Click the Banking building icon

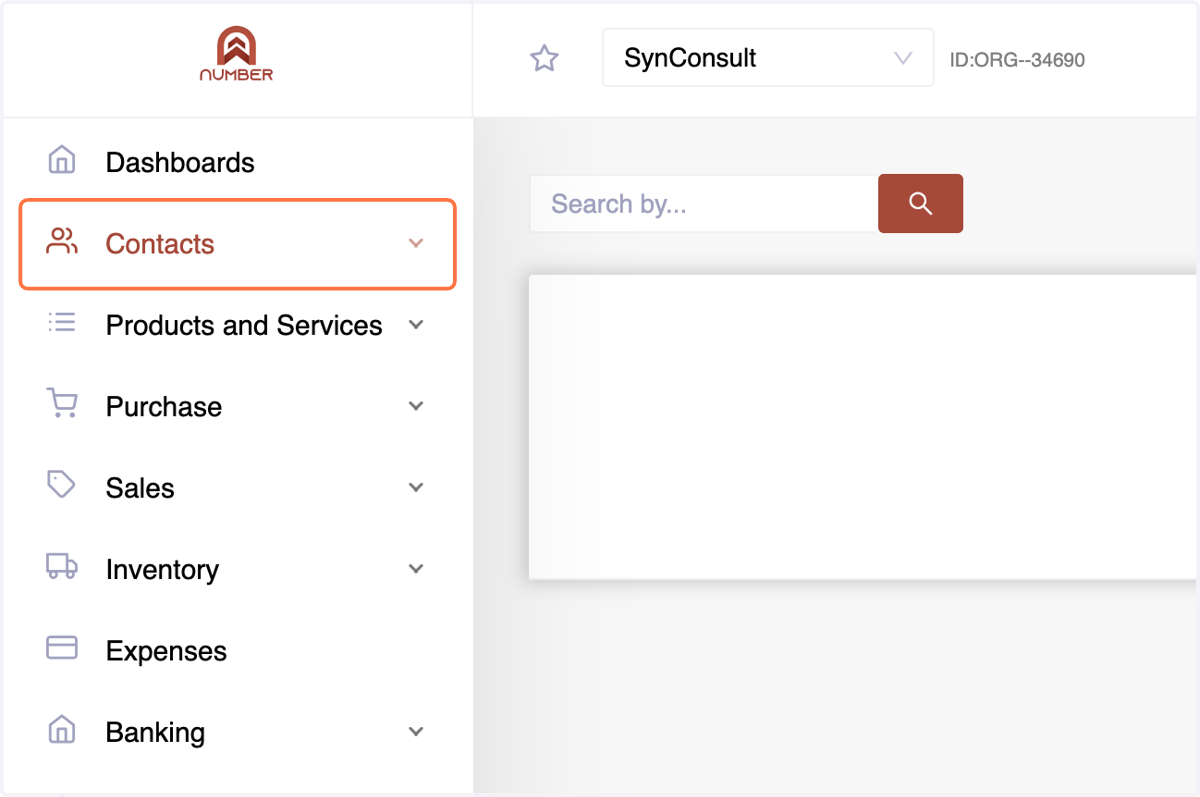[62, 729]
